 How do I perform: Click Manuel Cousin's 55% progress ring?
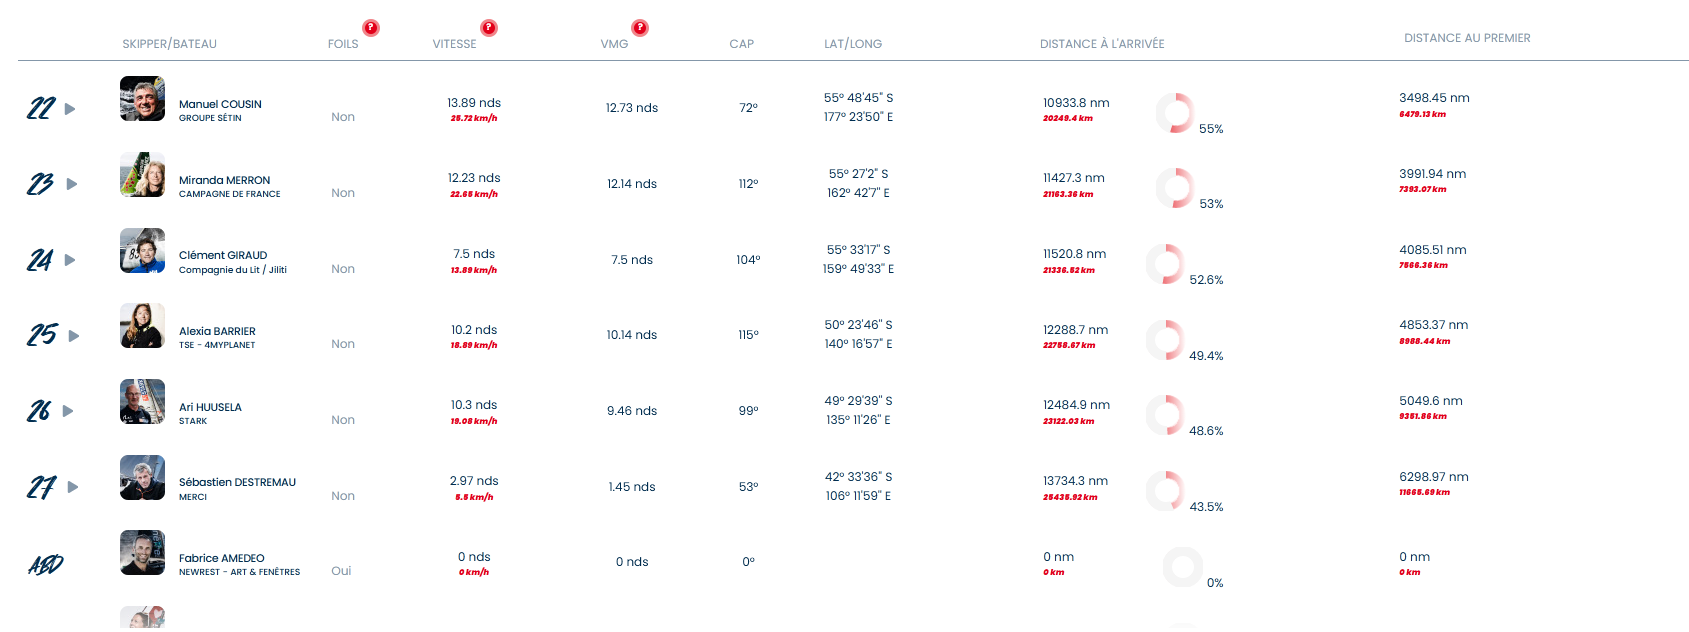click(1175, 113)
